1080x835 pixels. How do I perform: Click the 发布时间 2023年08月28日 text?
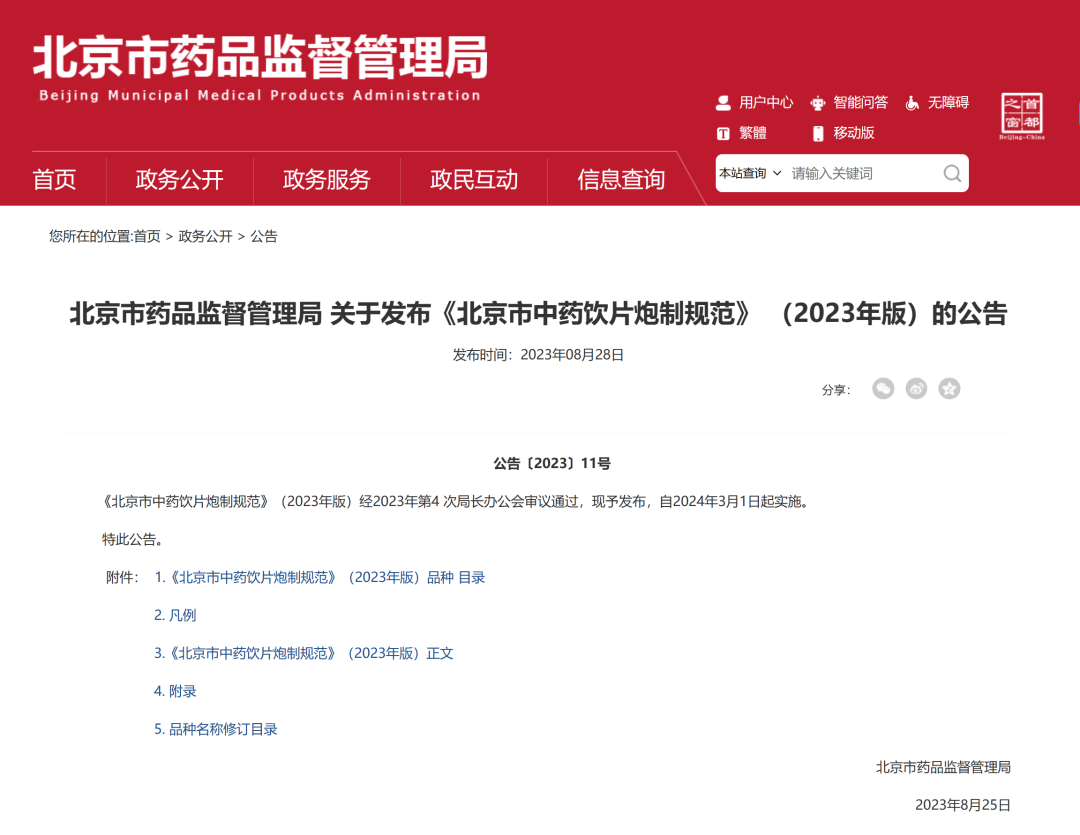point(538,355)
